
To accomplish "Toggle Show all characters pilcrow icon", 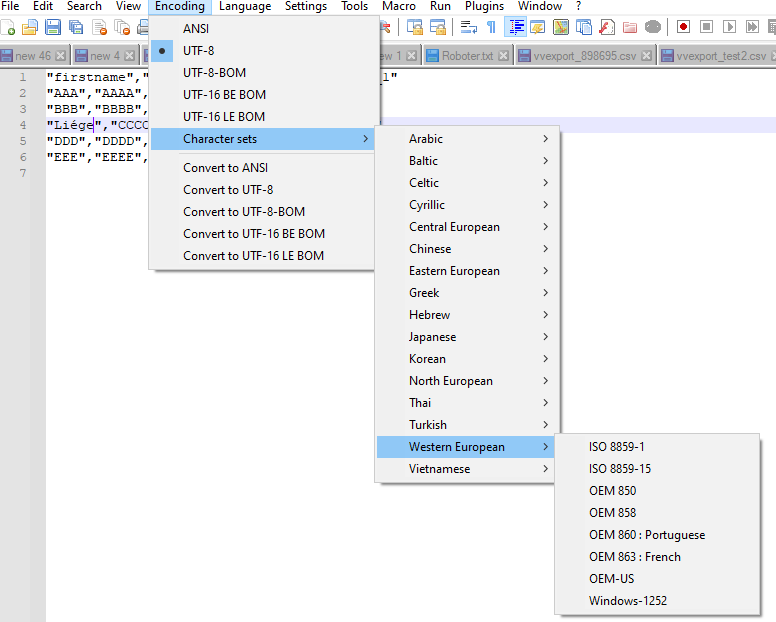I will tap(491, 27).
